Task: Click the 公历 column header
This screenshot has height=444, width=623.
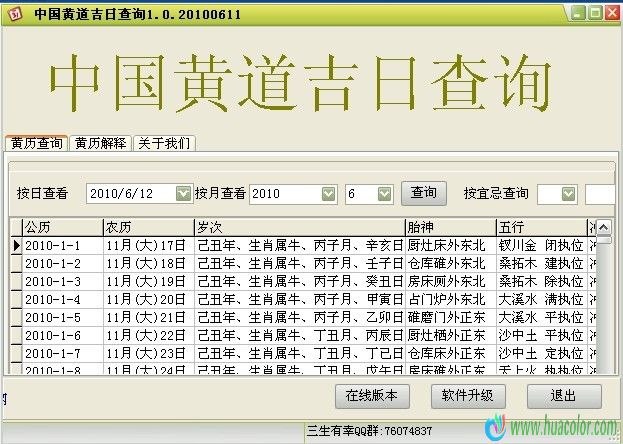Action: 63,227
